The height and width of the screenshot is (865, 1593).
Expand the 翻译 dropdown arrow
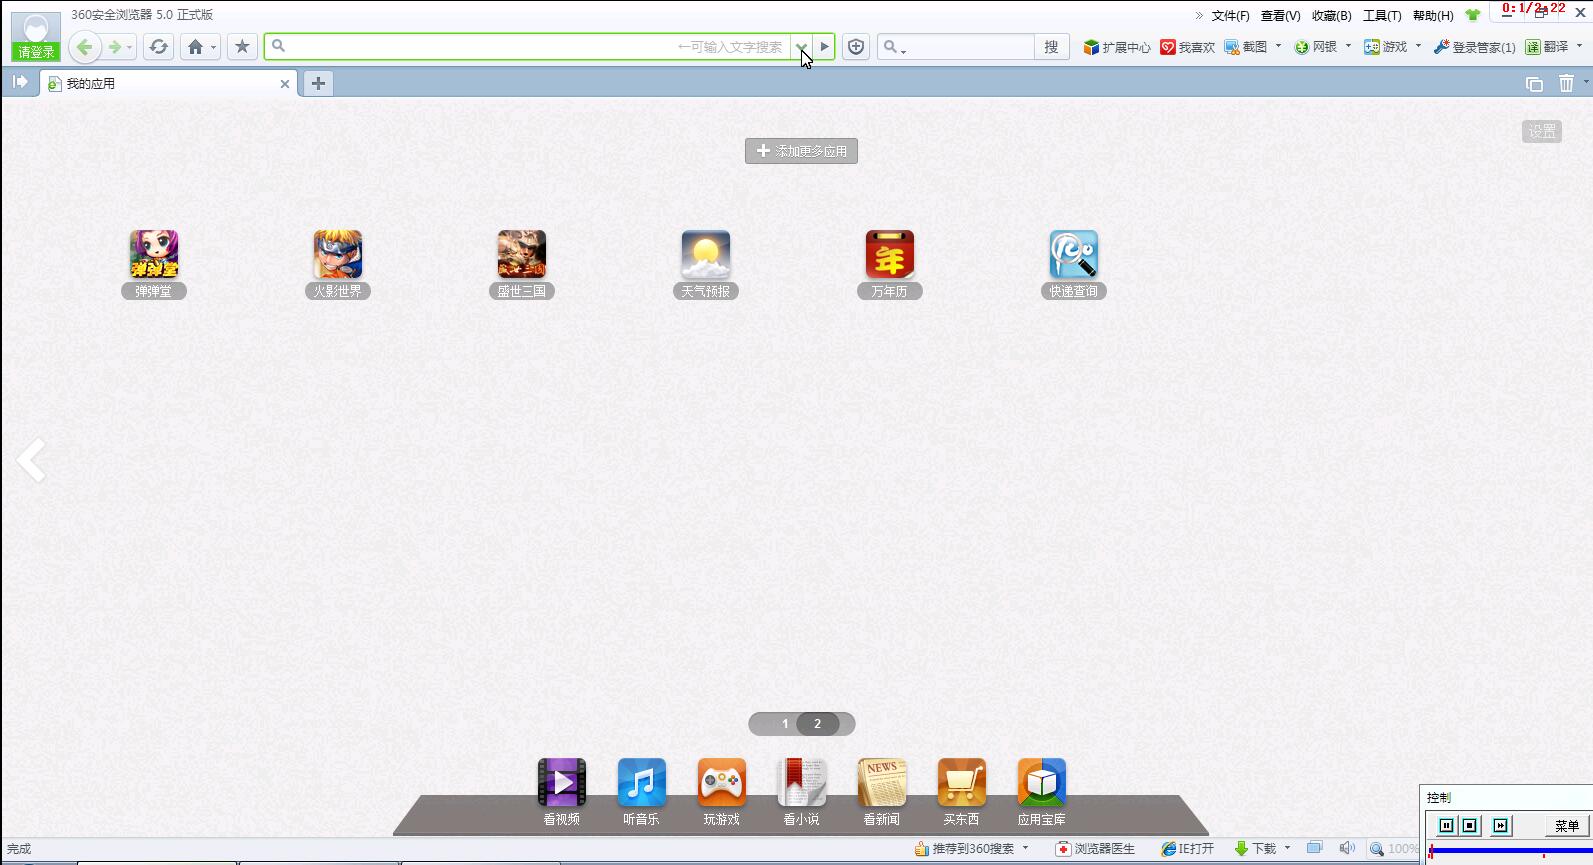click(1579, 46)
